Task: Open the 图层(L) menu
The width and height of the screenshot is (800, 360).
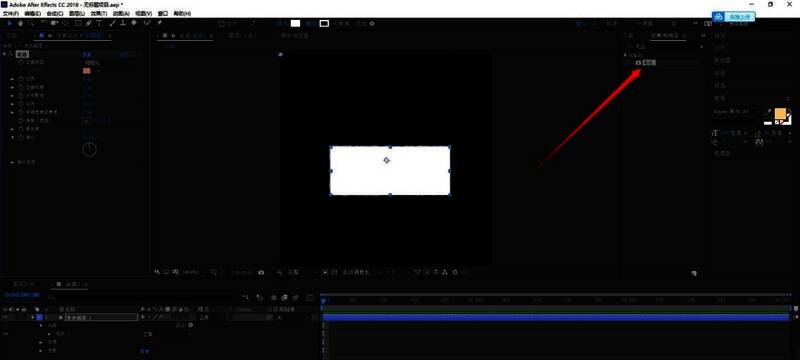Action: click(77, 13)
